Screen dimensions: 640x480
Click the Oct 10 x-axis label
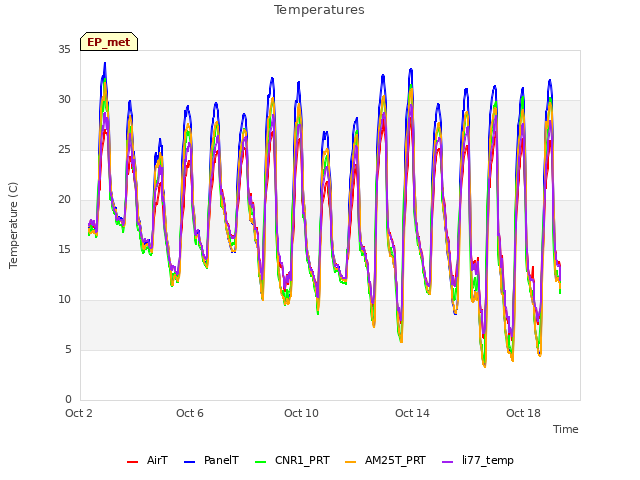click(301, 413)
